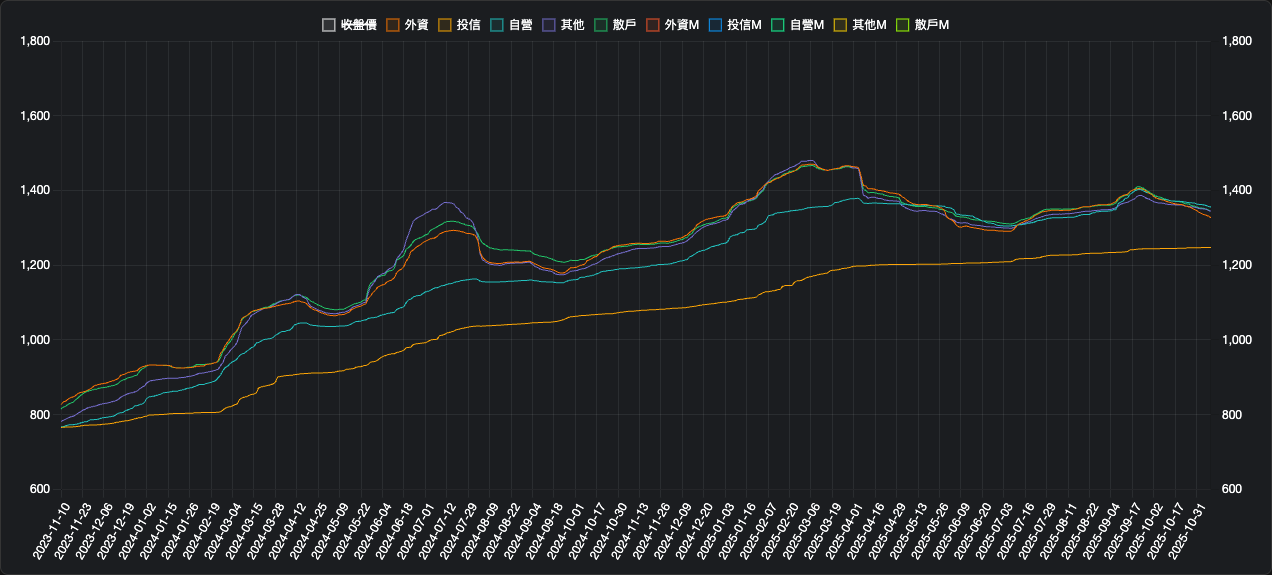
Task: Toggle the 散戶 legend entry
Action: coord(600,24)
